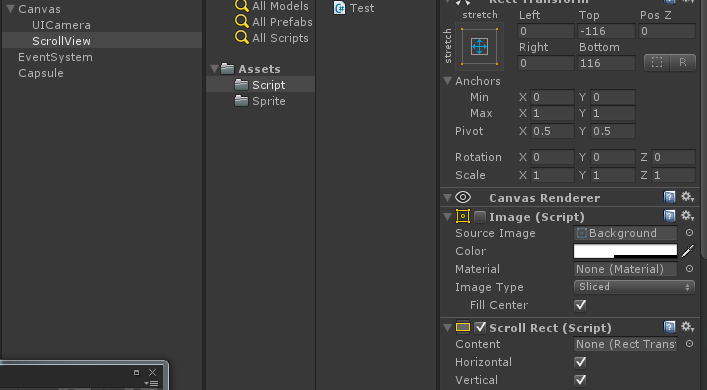The width and height of the screenshot is (707, 390).
Task: Disable the Scroll Rect component checkbox
Action: pyautogui.click(x=480, y=327)
